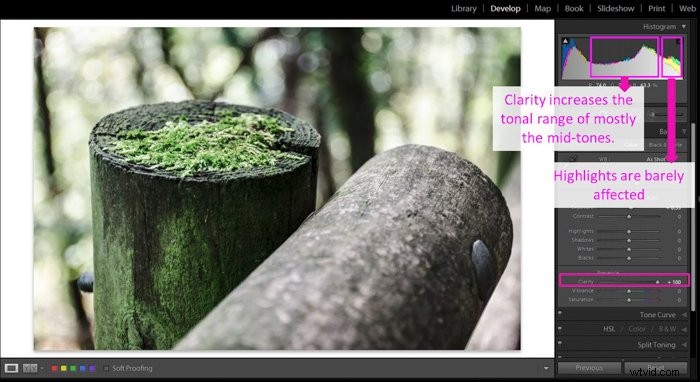Select the Clarity value +100 field

[x=674, y=282]
